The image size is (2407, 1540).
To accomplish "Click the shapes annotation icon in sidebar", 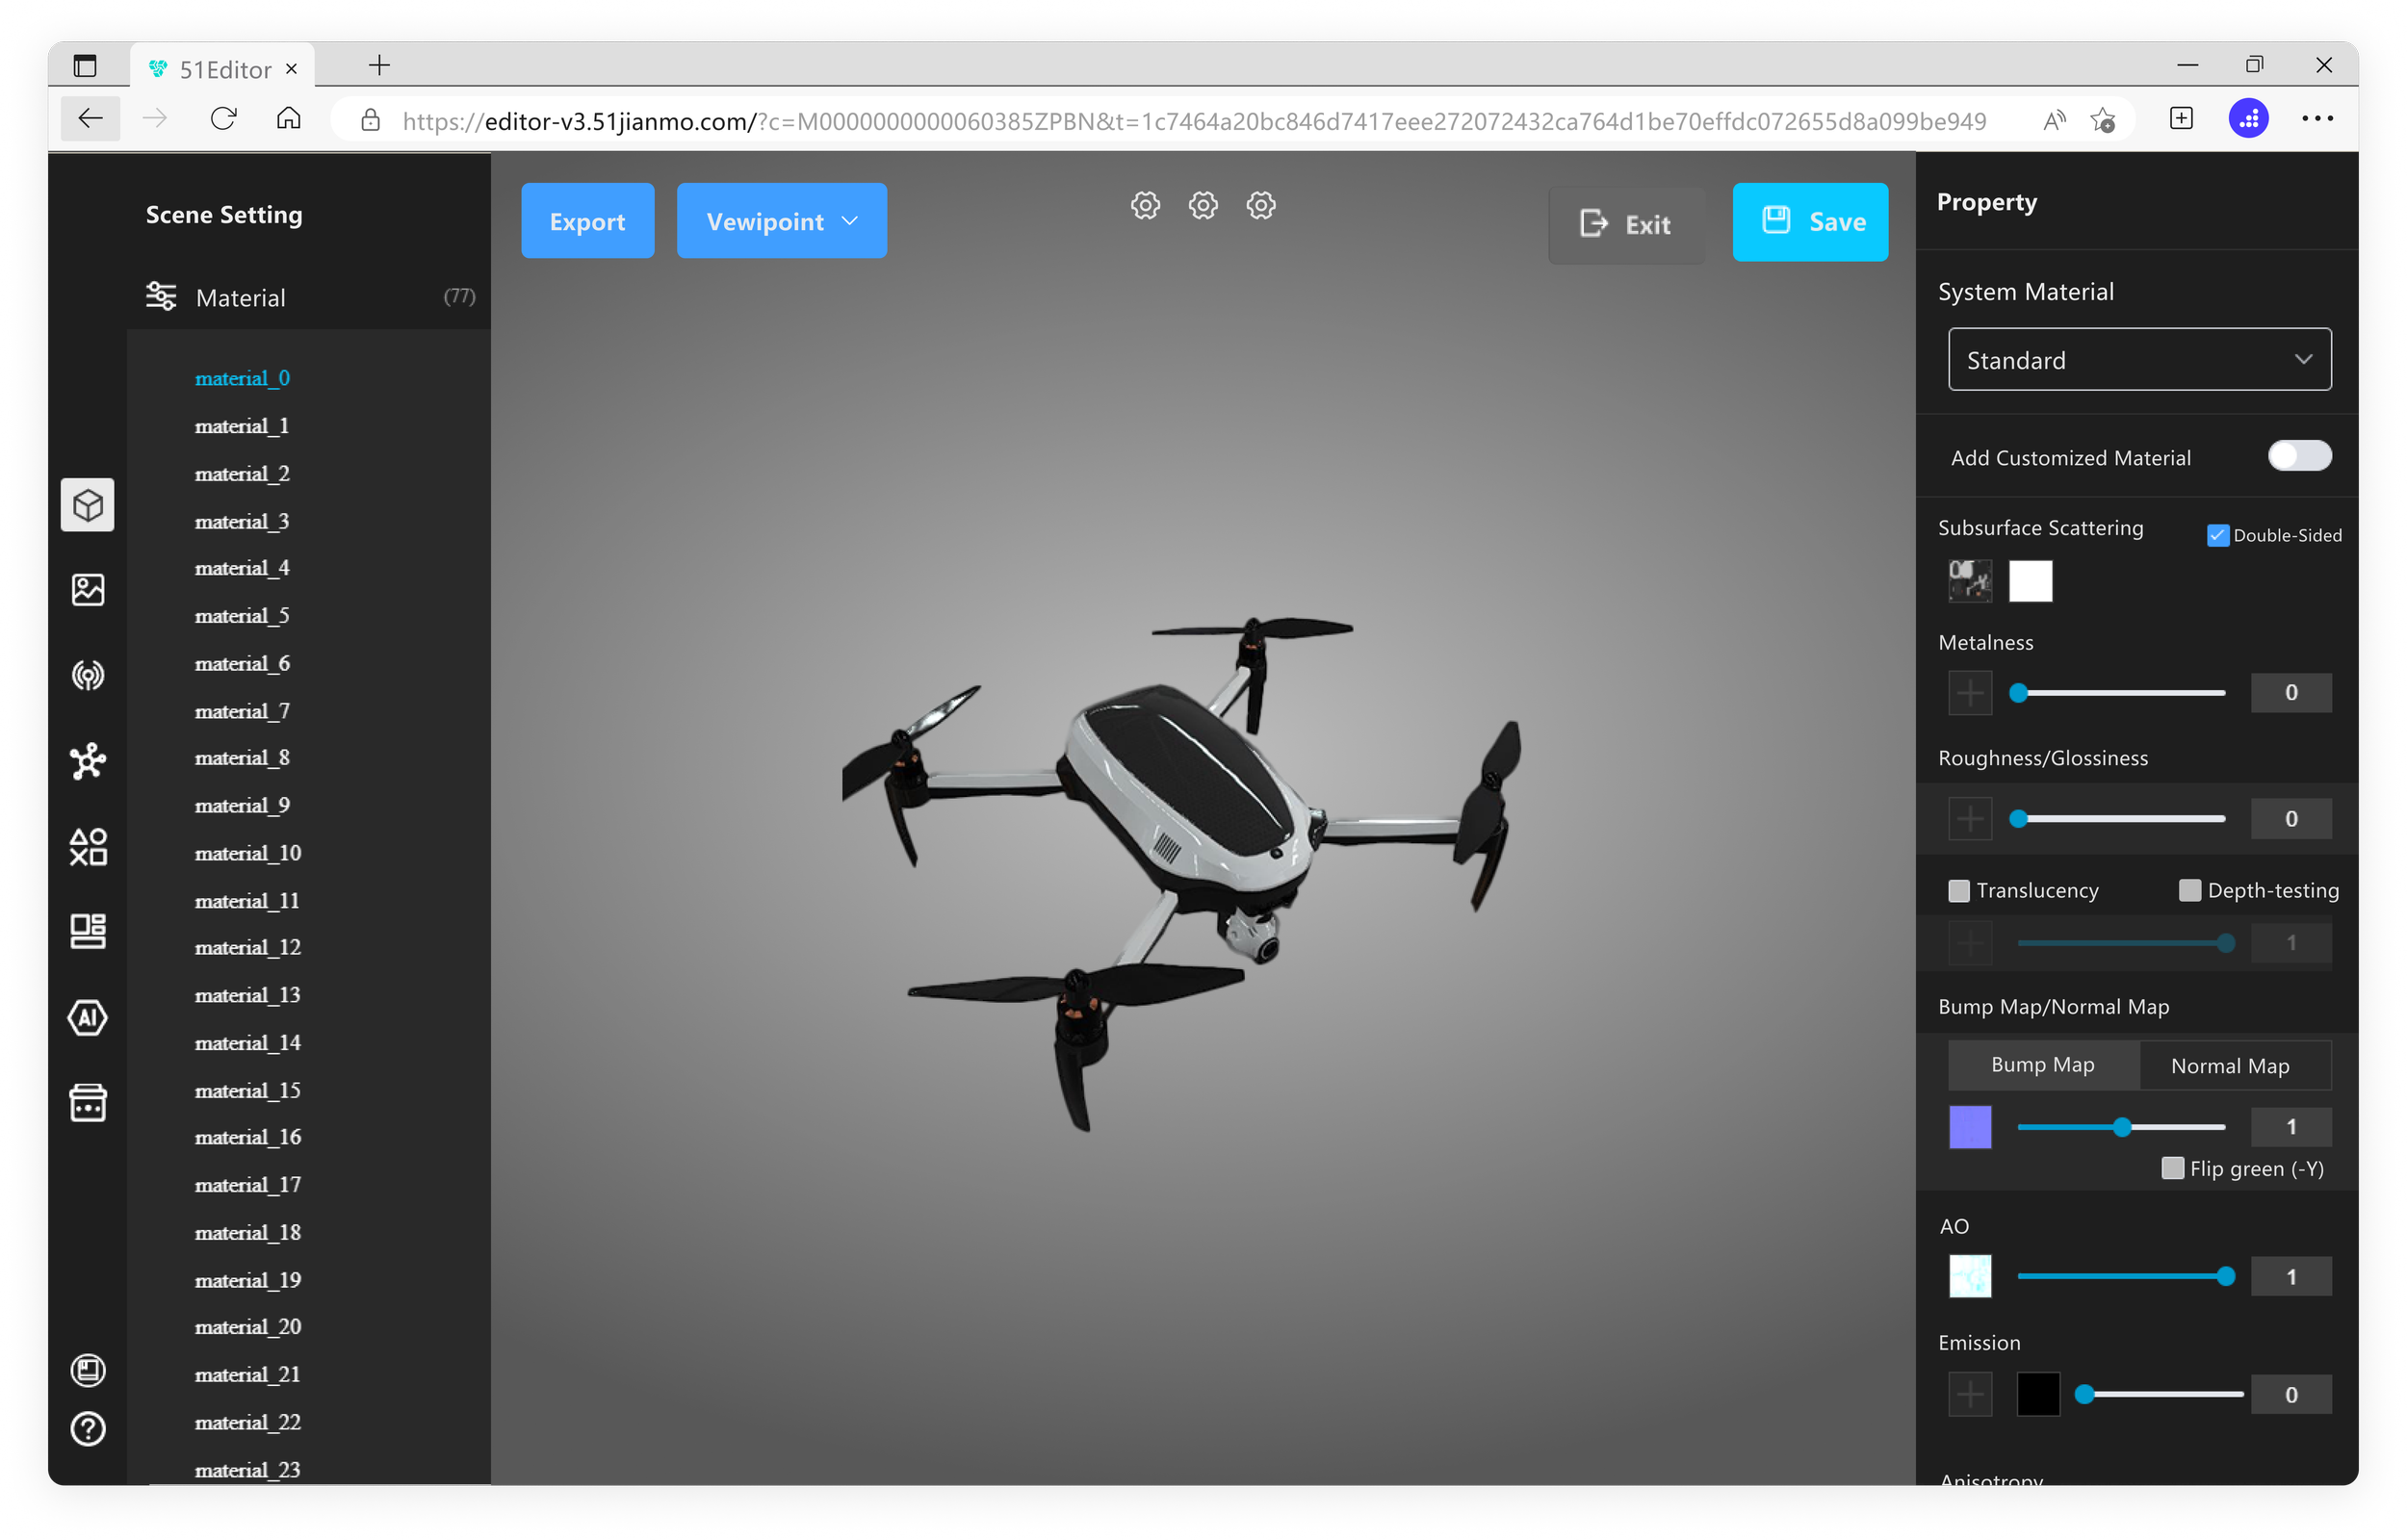I will click(x=88, y=847).
